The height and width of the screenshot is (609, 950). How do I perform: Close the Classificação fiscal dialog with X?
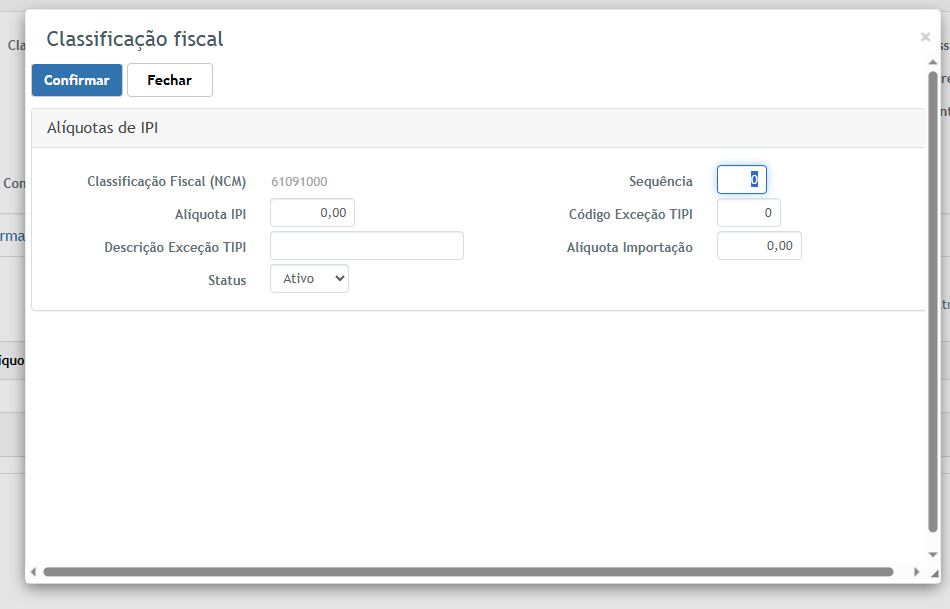[925, 37]
